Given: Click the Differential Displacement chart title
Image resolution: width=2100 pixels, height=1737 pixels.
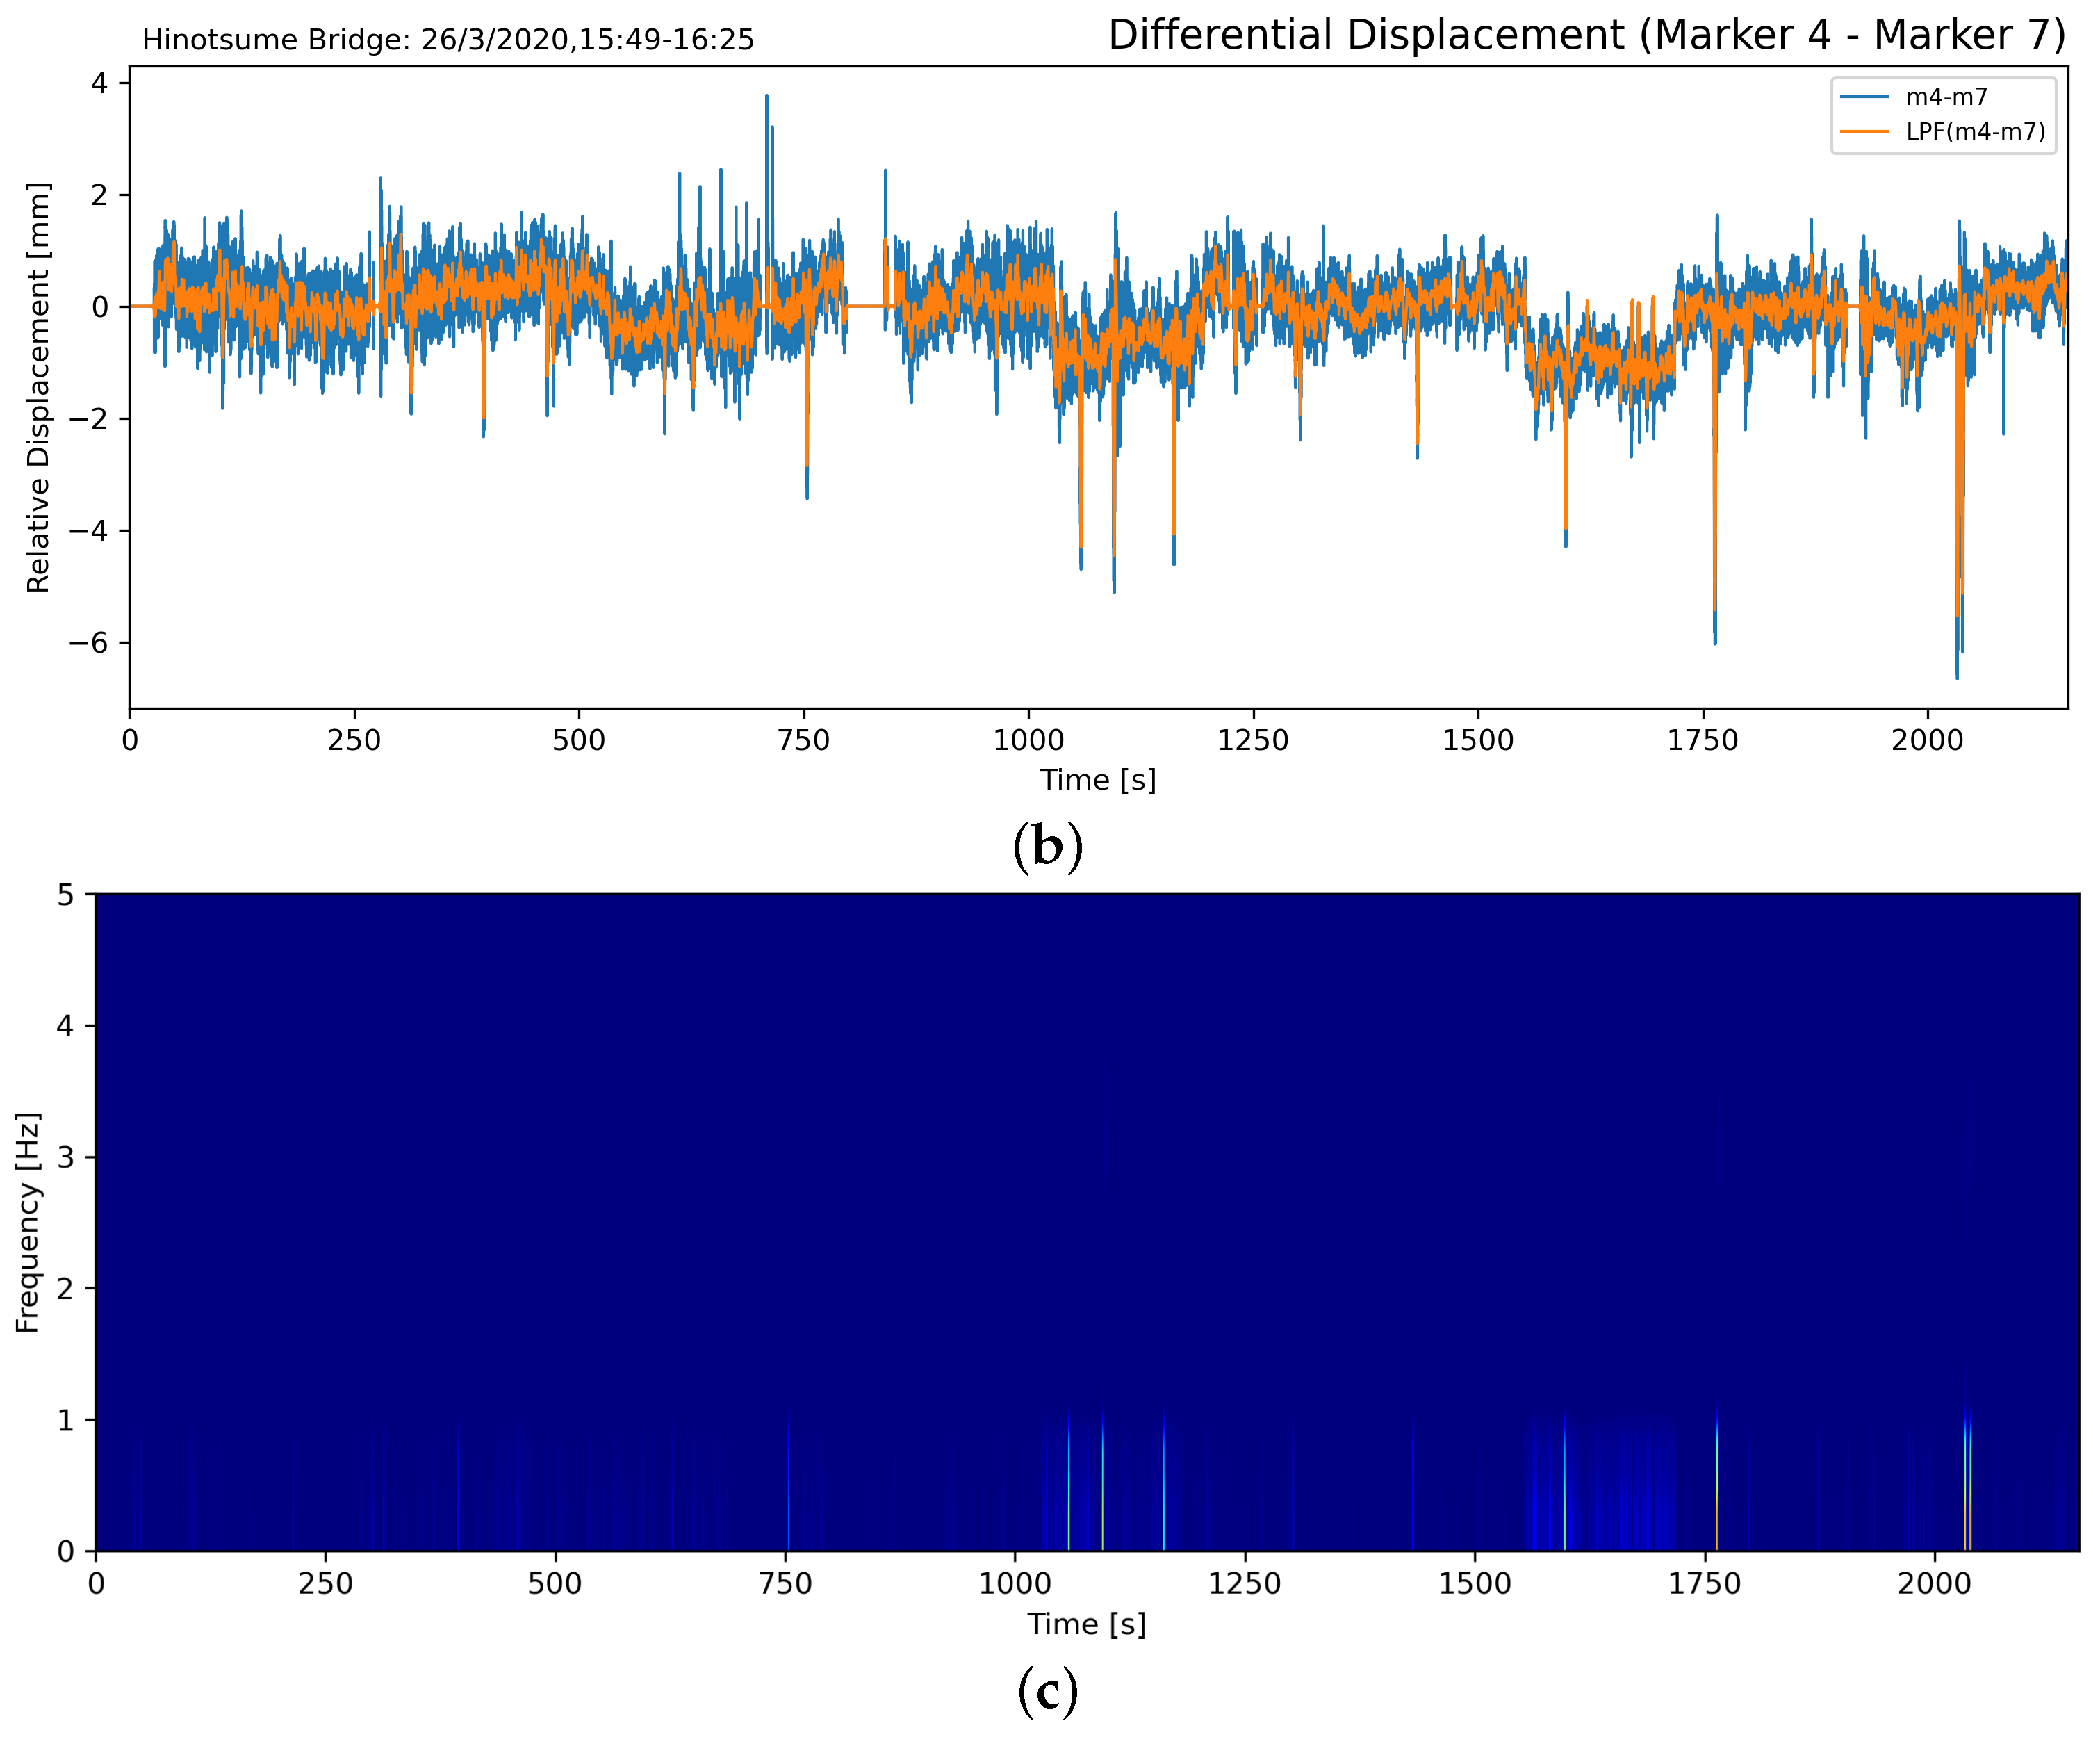Looking at the screenshot, I should click(x=1586, y=35).
